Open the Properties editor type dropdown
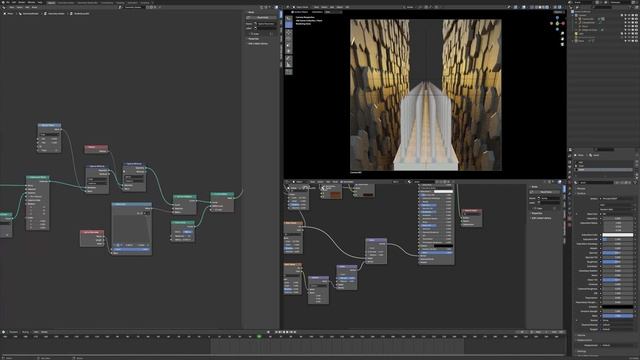 click(571, 150)
